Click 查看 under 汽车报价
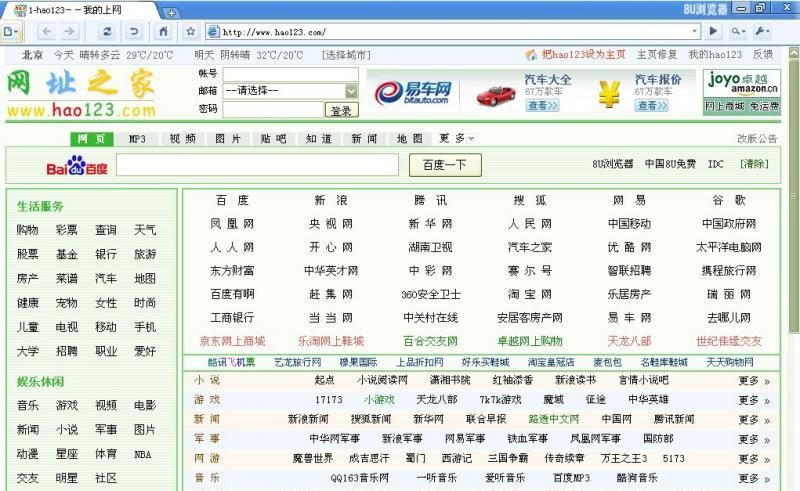The height and width of the screenshot is (491, 800). (652, 105)
